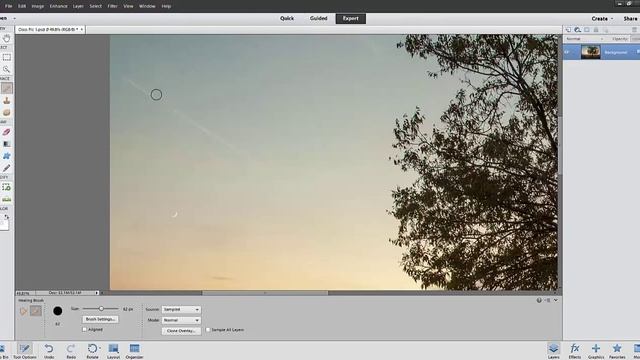
Task: Open the Organizer
Action: click(x=134, y=351)
